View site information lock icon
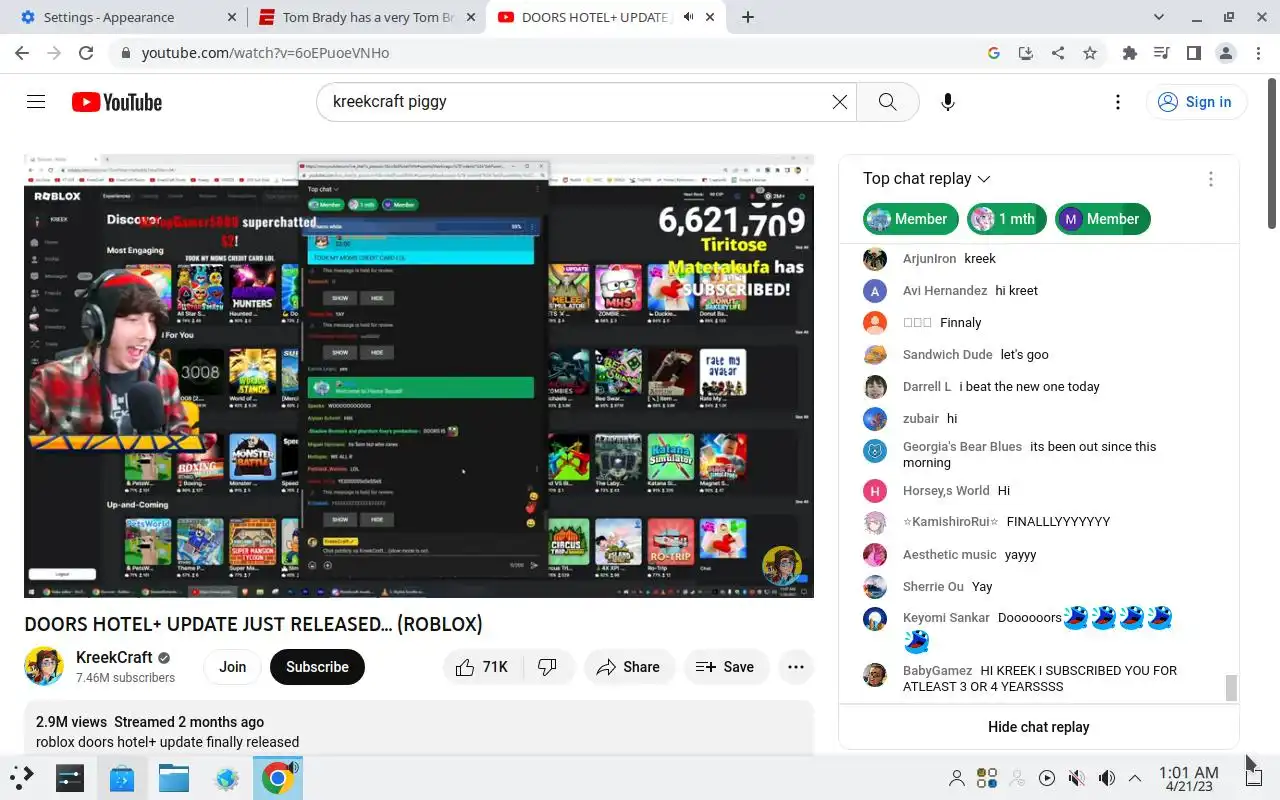This screenshot has width=1280, height=800. (125, 53)
